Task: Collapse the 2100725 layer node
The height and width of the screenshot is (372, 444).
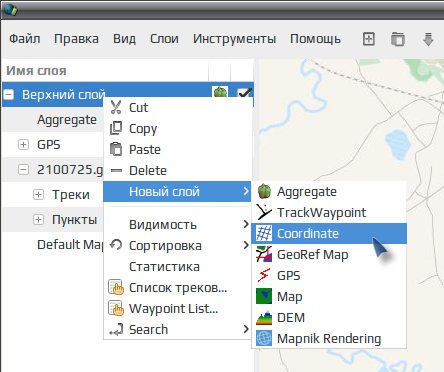Action: (x=23, y=169)
